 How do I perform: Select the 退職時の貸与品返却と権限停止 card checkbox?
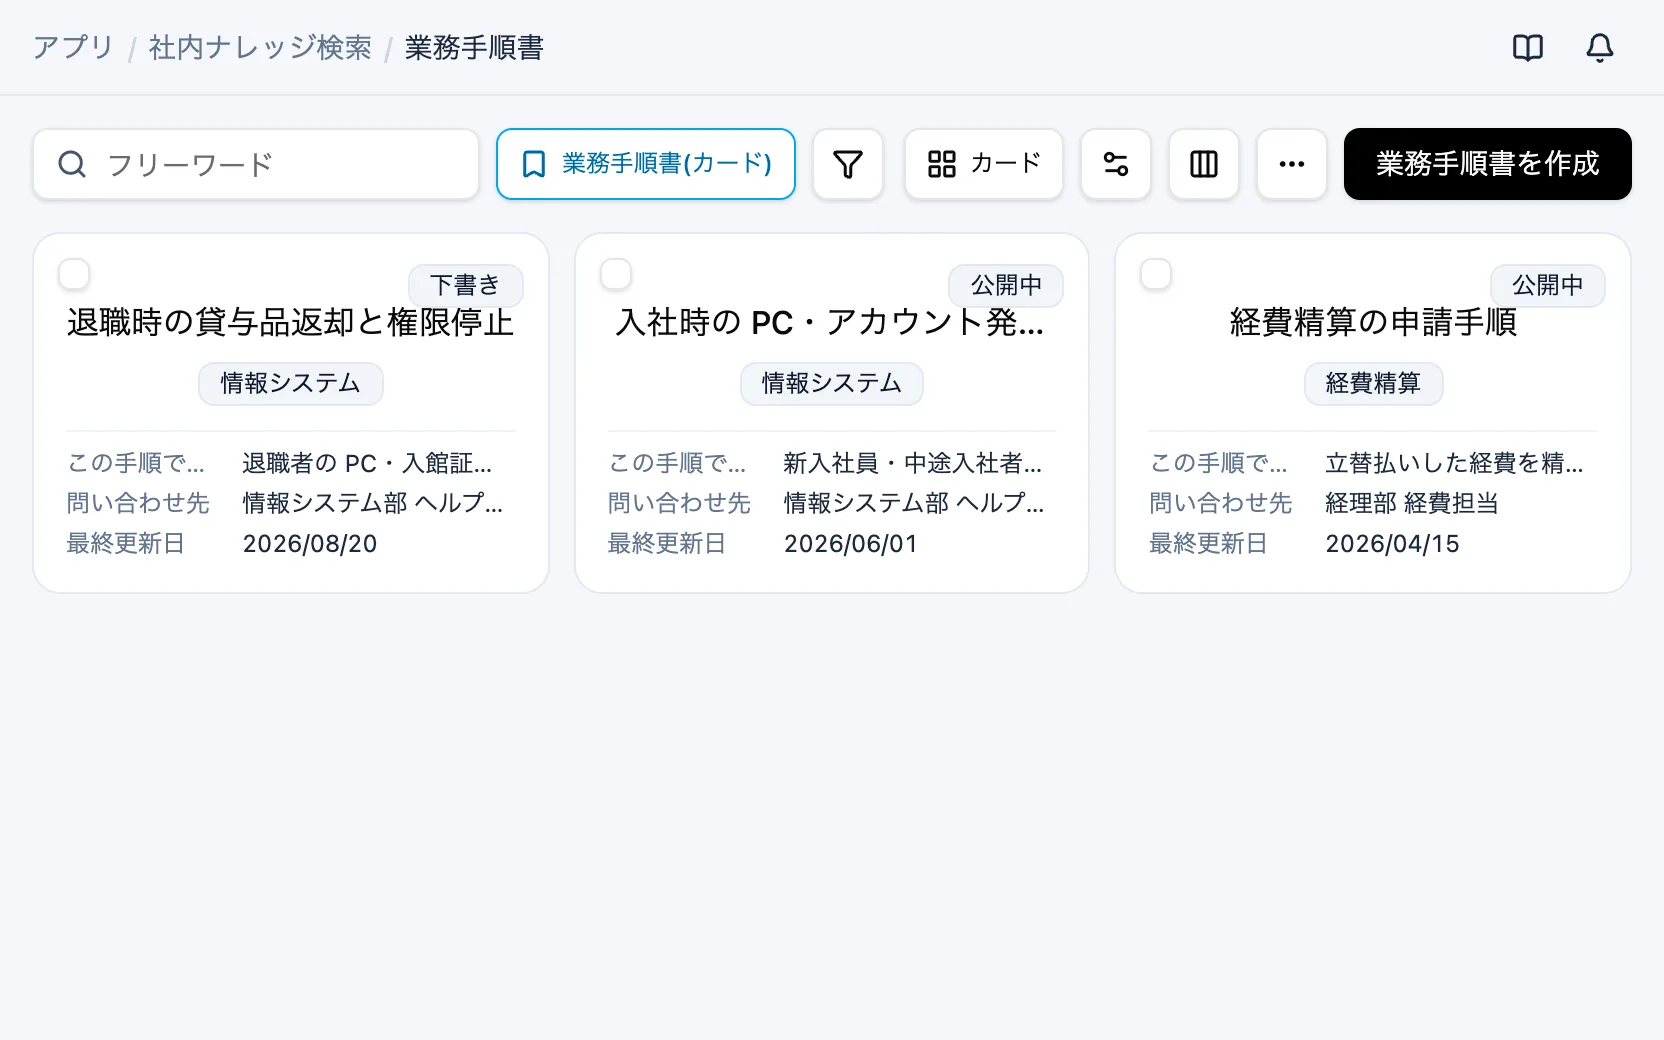[74, 274]
